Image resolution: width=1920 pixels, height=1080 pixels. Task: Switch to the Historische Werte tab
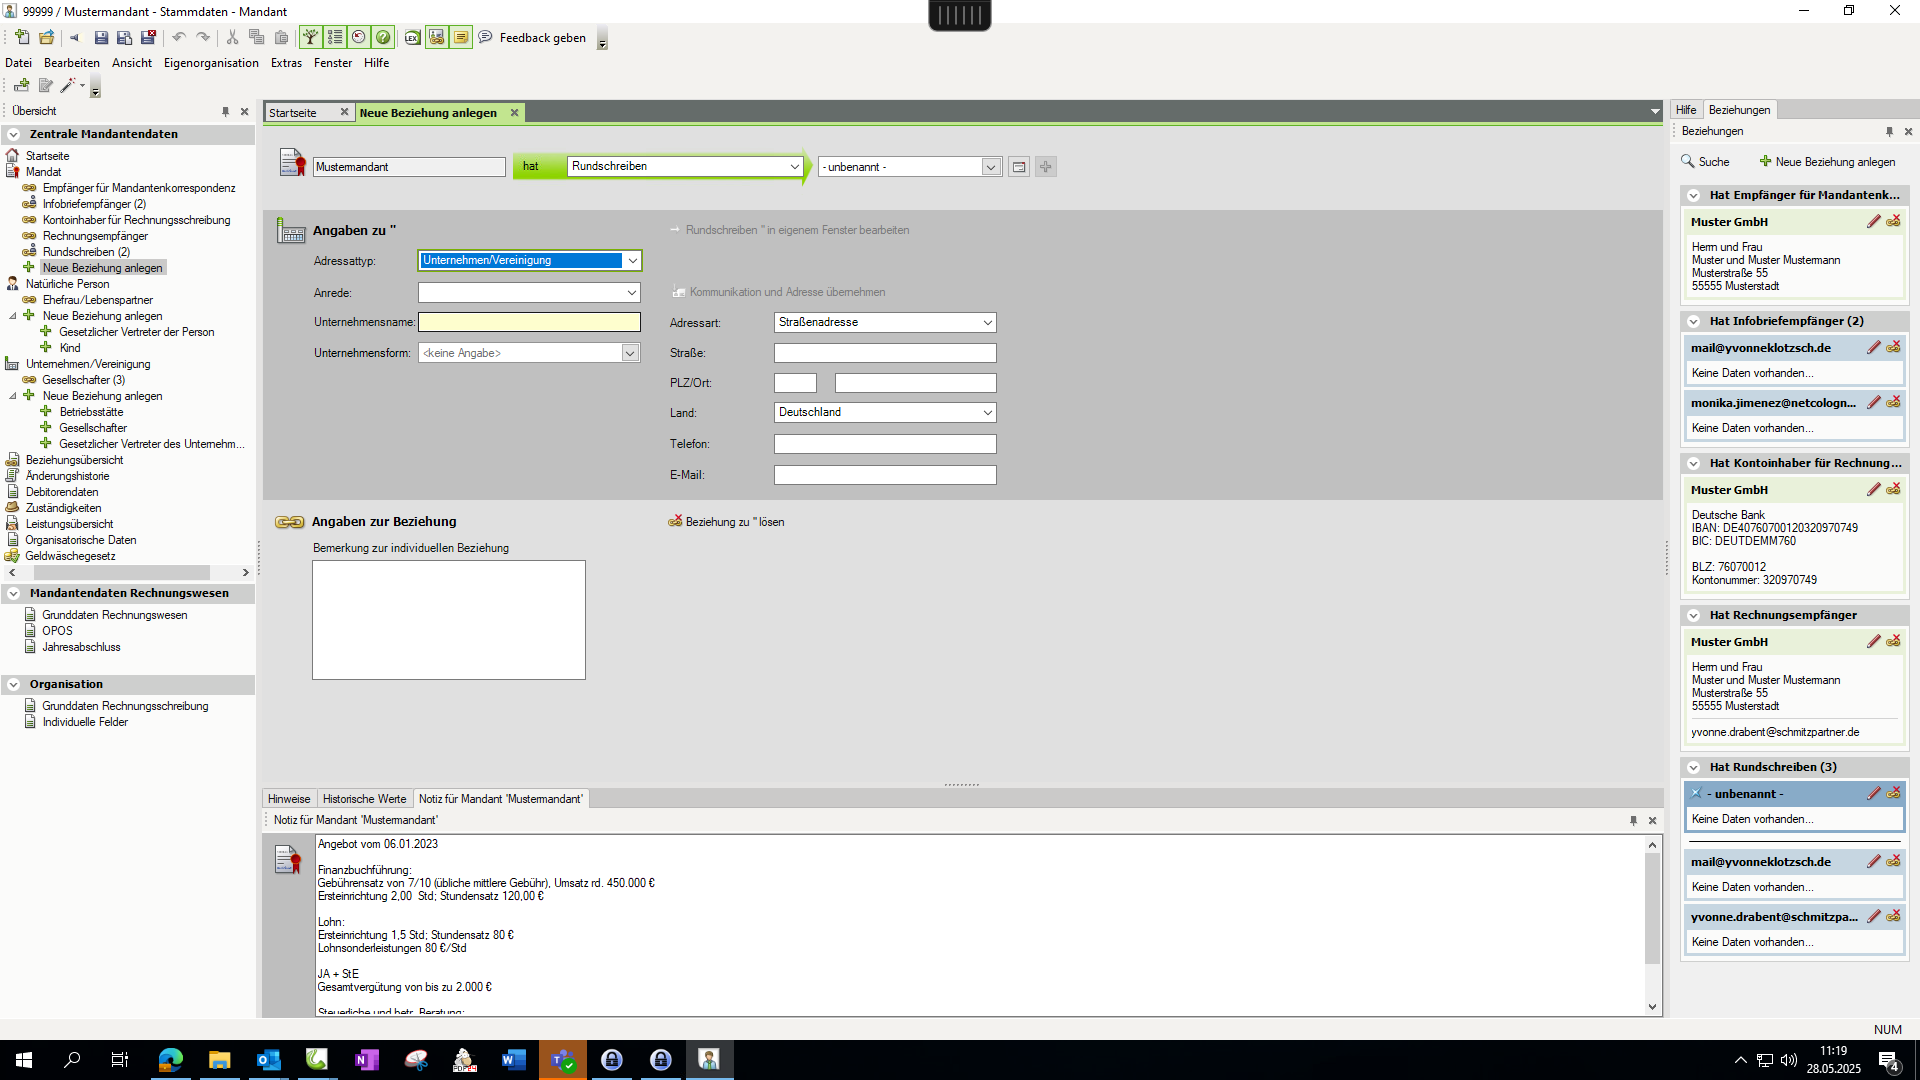[364, 799]
